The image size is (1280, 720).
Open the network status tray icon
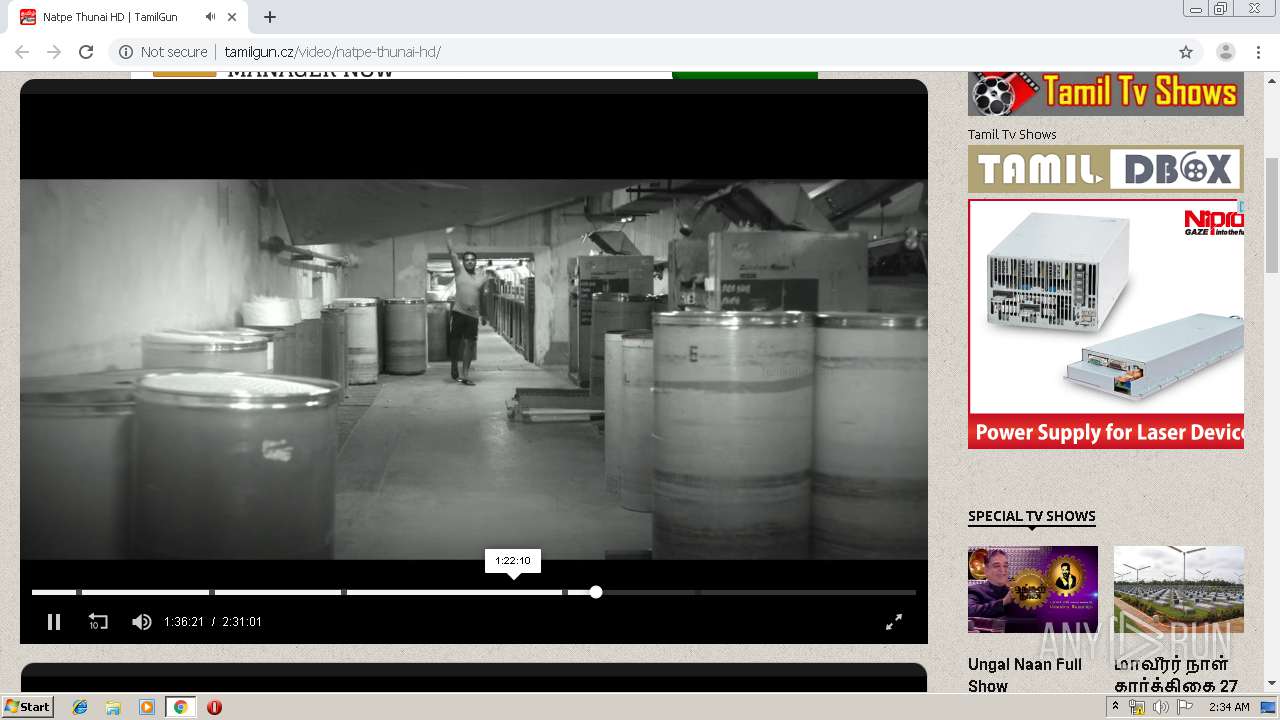pyautogui.click(x=1137, y=707)
